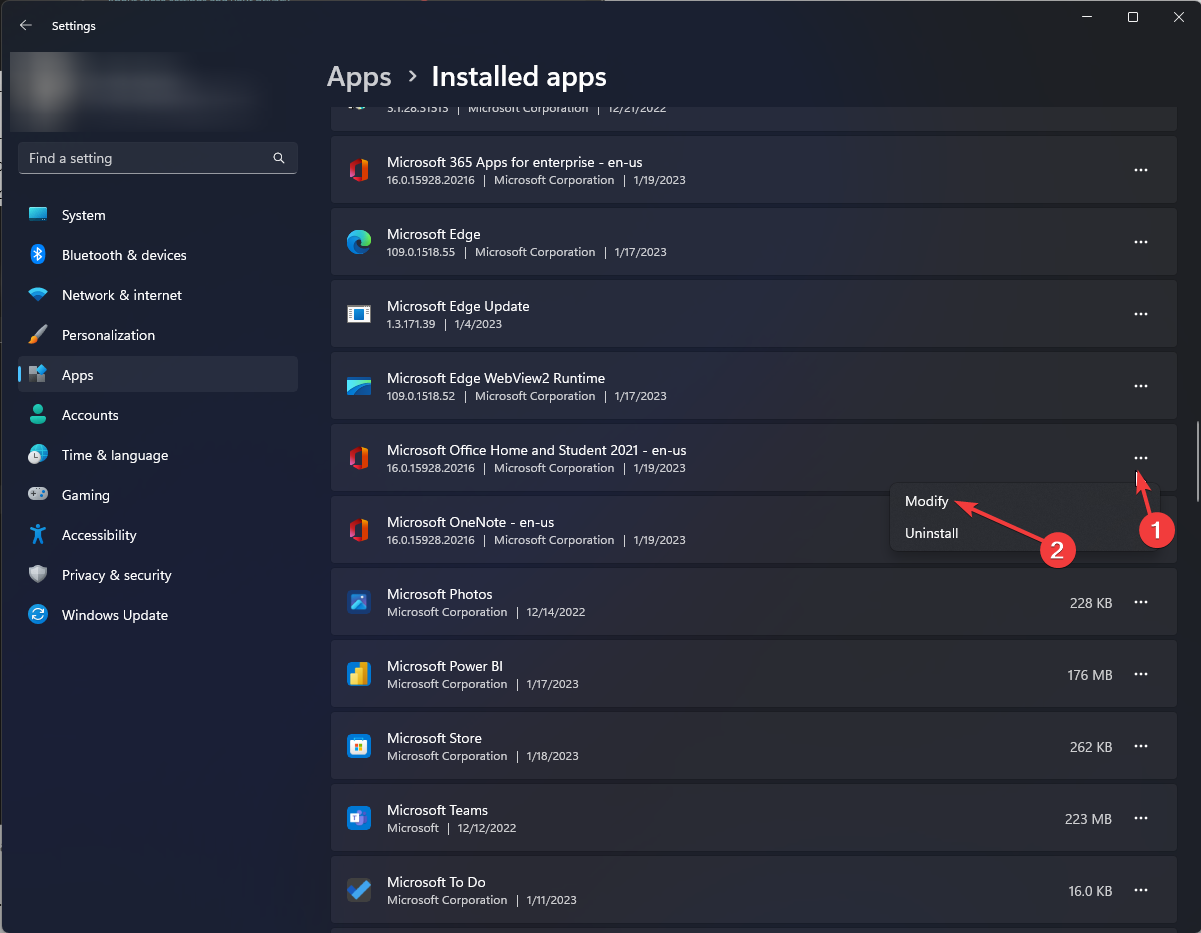Click the Microsoft Photos app icon

pyautogui.click(x=358, y=603)
